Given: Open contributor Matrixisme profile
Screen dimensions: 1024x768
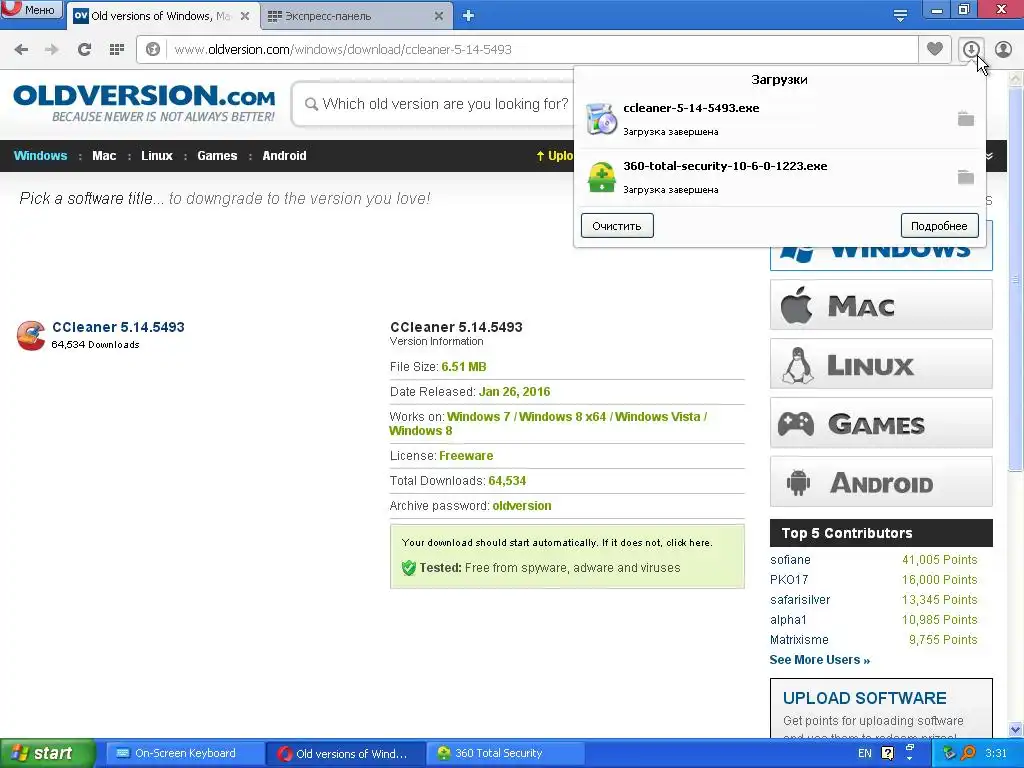Looking at the screenshot, I should [x=799, y=639].
